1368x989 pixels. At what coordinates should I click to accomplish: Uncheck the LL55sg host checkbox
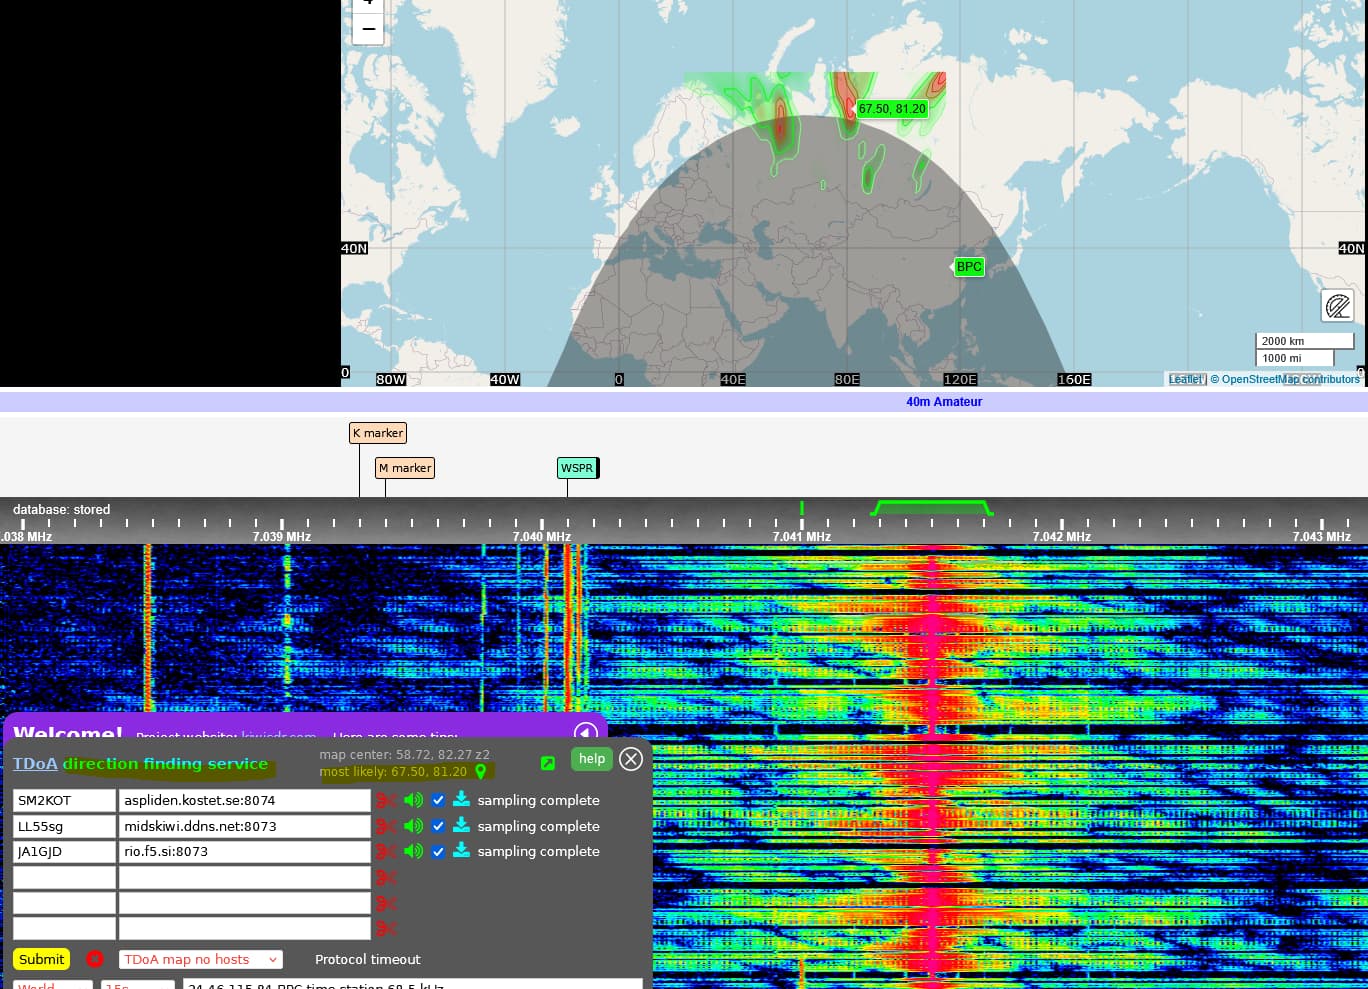point(438,826)
